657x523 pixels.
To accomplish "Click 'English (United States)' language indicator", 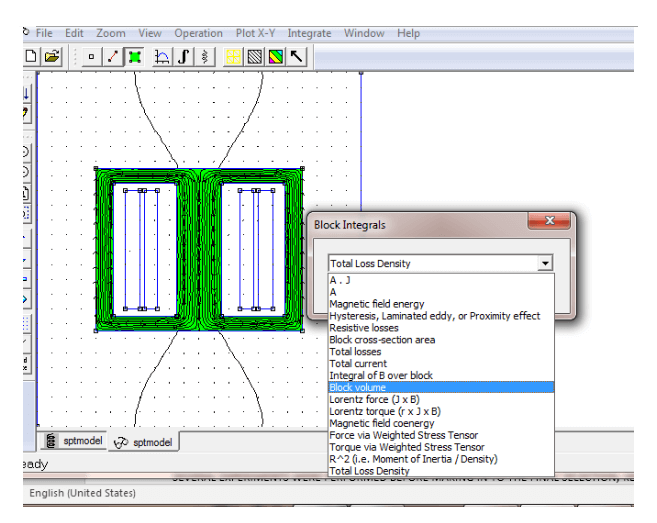I will pos(83,493).
